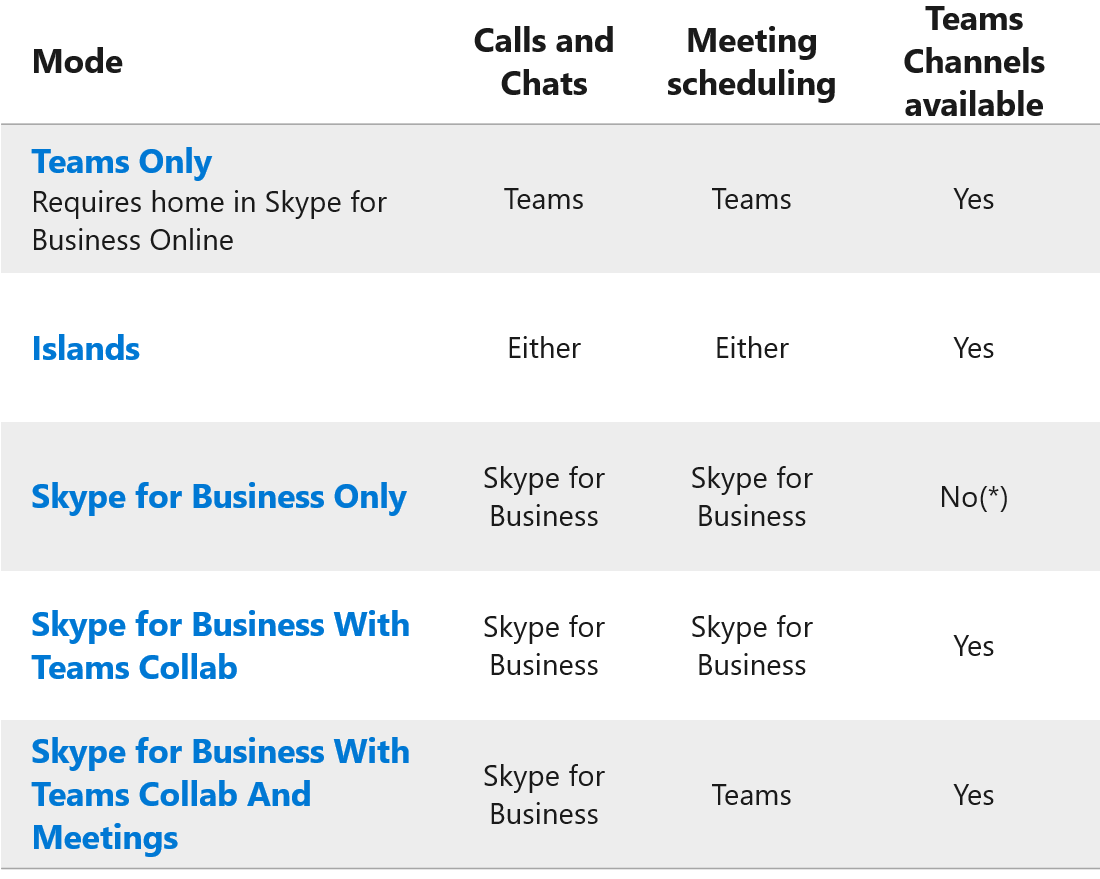Screen dimensions: 1100x879
Task: Select Calls and Chats cell for Teams Only
Action: click(x=544, y=200)
